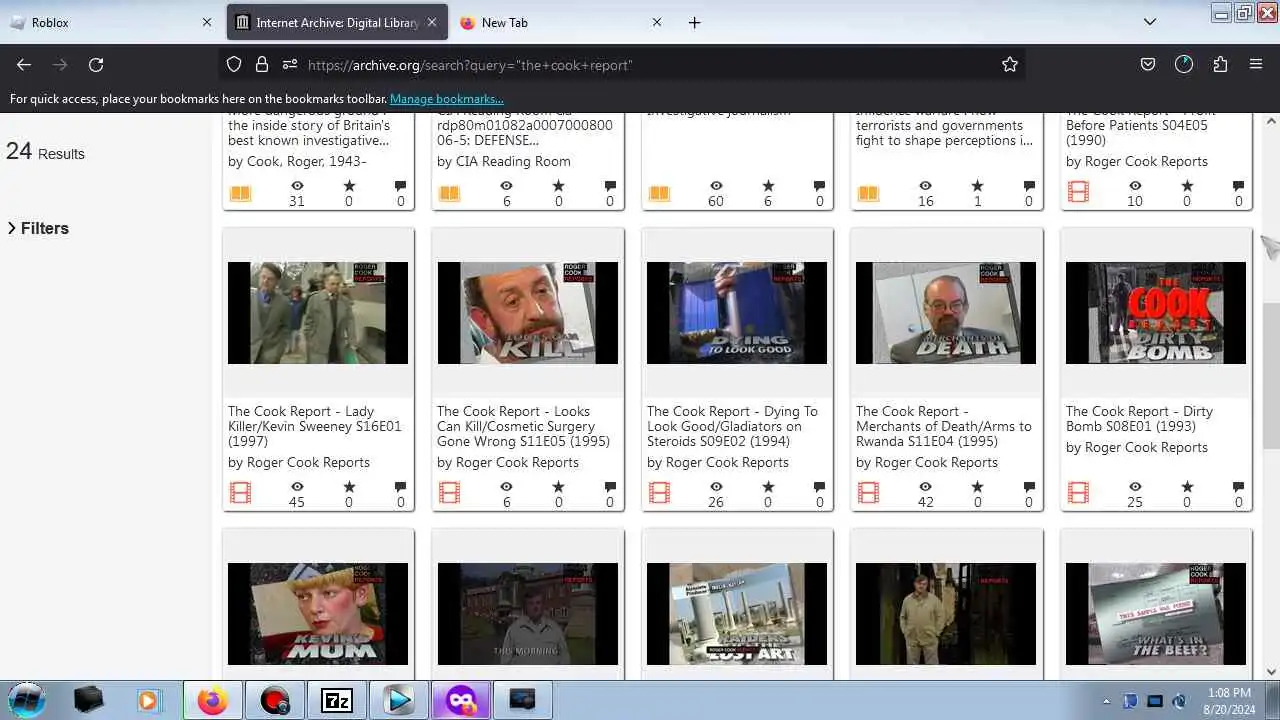Click book icon on Cook, Roger card
Viewport: 1280px width, 720px height.
click(240, 193)
